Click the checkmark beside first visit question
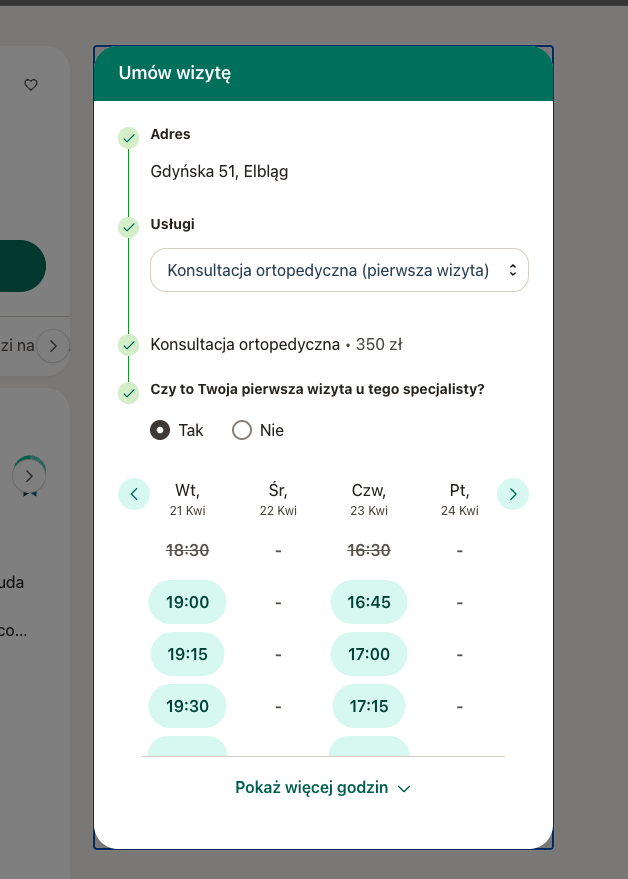Image resolution: width=628 pixels, height=879 pixels. tap(128, 392)
